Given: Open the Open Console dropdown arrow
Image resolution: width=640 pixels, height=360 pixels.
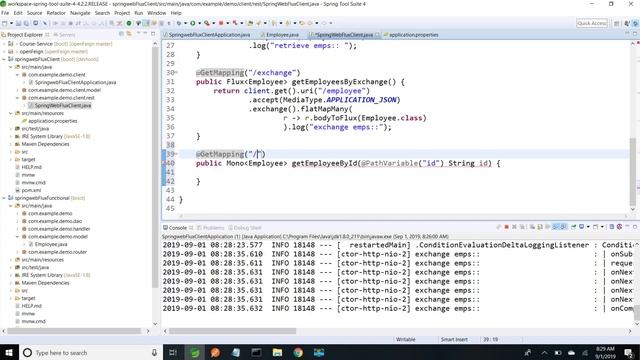Looking at the screenshot, I should (602, 227).
